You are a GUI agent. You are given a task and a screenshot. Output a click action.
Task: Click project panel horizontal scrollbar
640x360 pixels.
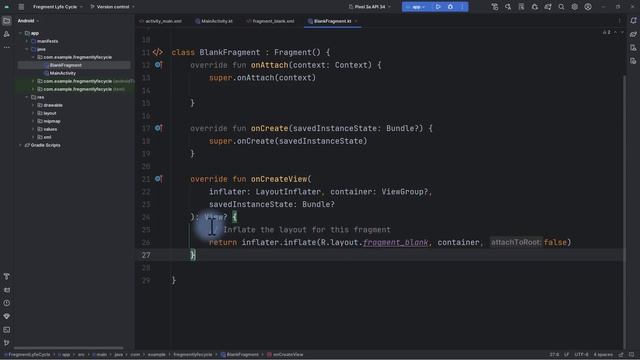pos(69,348)
